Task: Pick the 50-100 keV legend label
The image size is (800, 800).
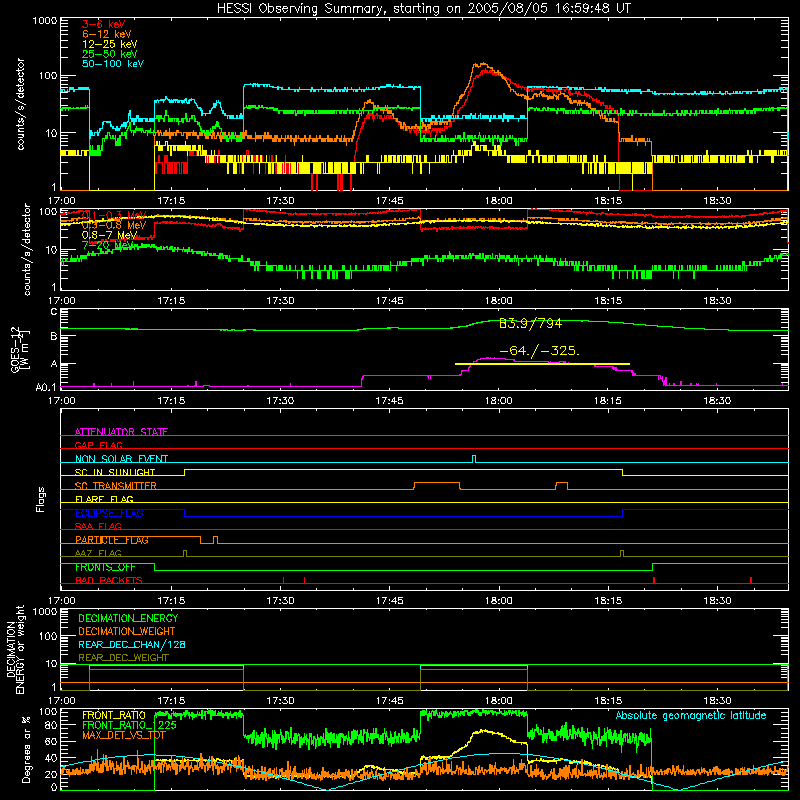Action: coord(113,64)
